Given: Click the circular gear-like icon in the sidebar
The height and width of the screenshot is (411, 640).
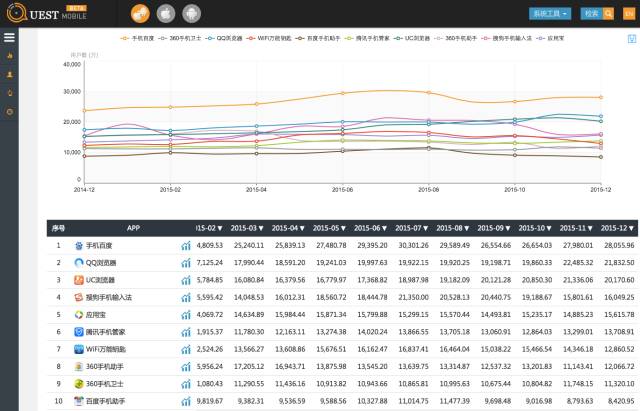Looking at the screenshot, I should (x=10, y=111).
